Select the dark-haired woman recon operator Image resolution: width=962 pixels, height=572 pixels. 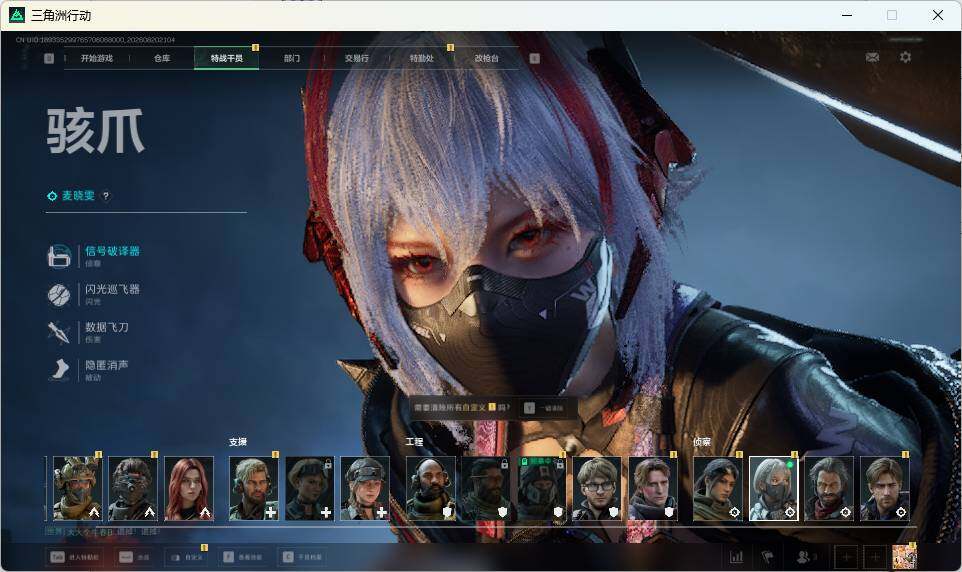718,488
